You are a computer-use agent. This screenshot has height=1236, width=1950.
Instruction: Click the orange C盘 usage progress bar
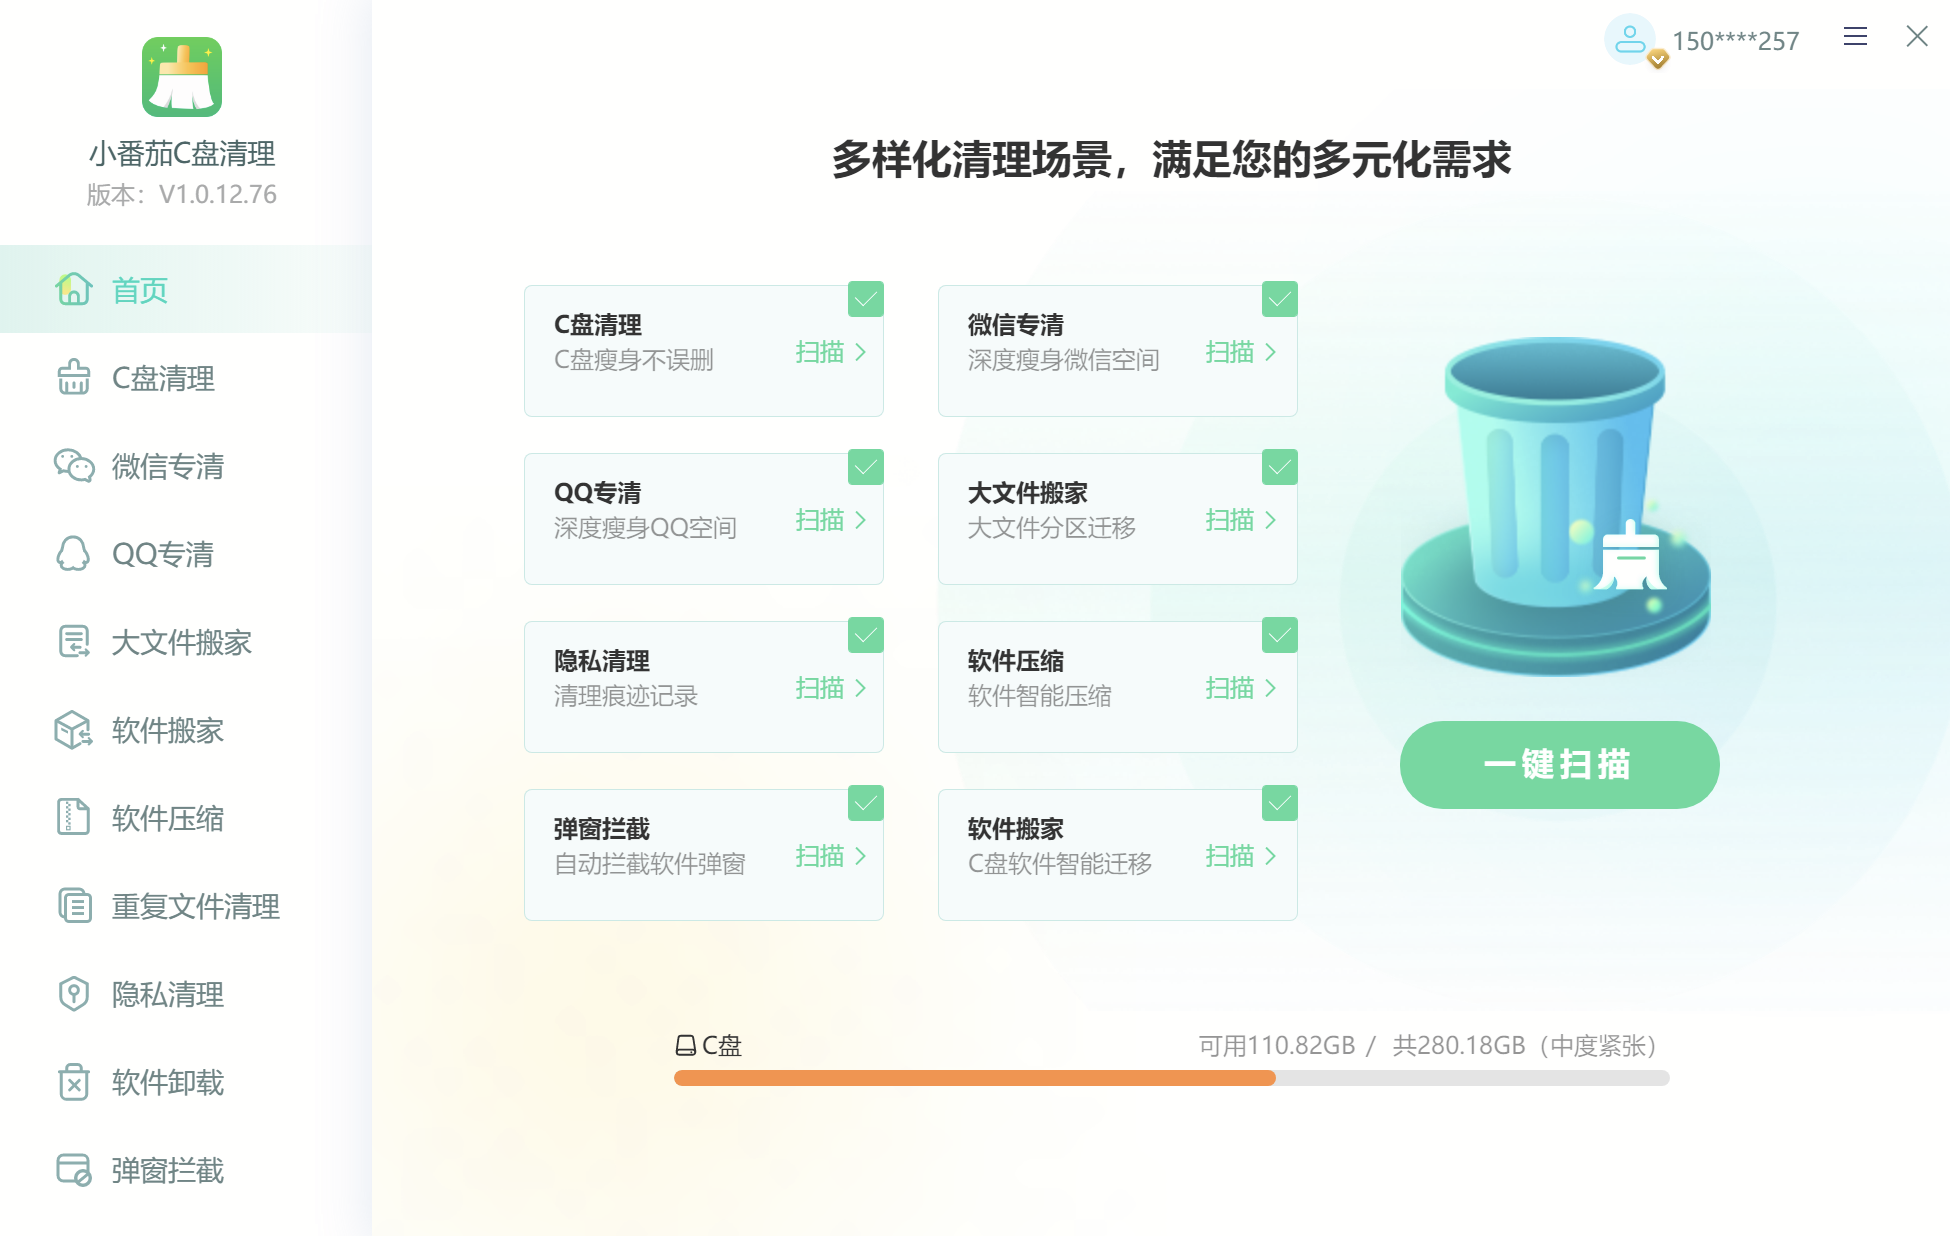point(974,1078)
